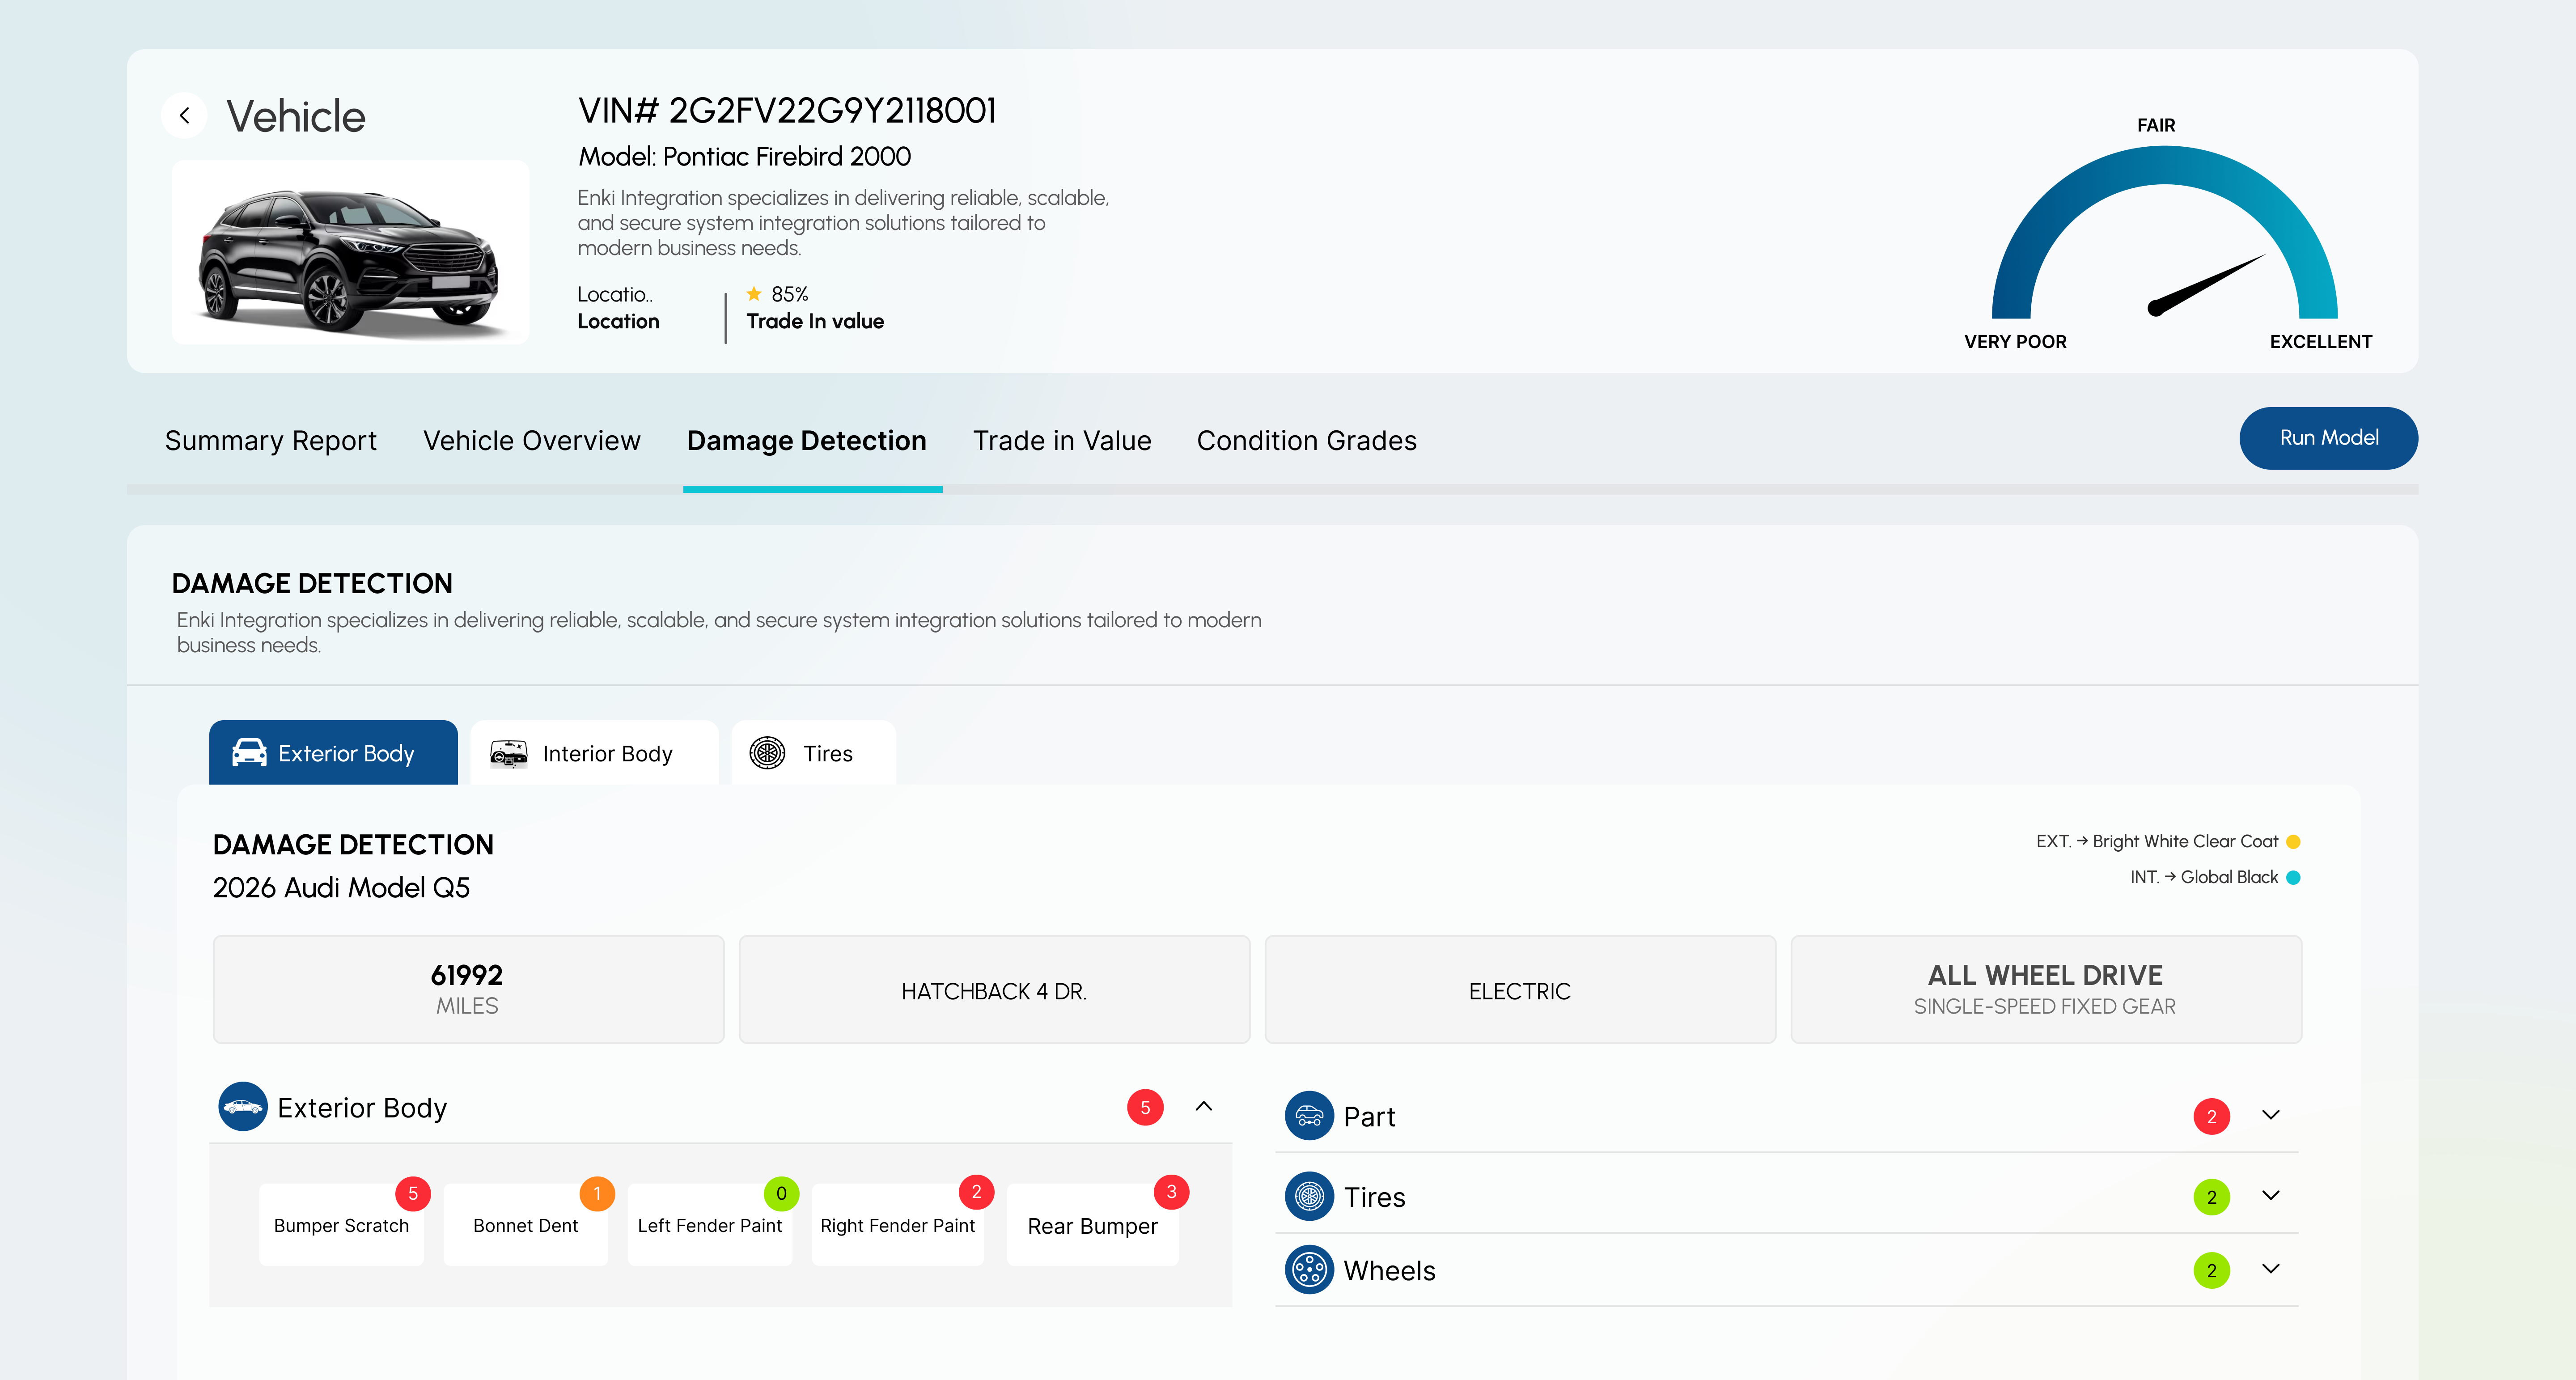Expand the Wheels section chevron
The width and height of the screenshot is (2576, 1380).
click(2270, 1269)
